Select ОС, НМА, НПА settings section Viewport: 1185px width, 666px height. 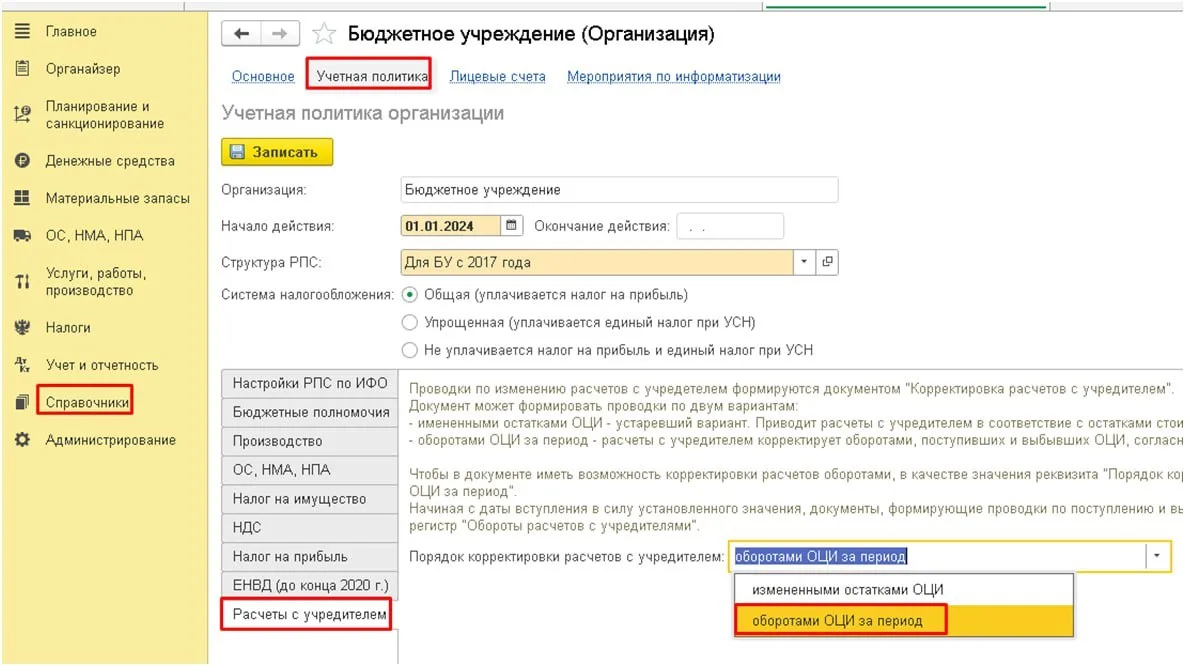coord(310,469)
